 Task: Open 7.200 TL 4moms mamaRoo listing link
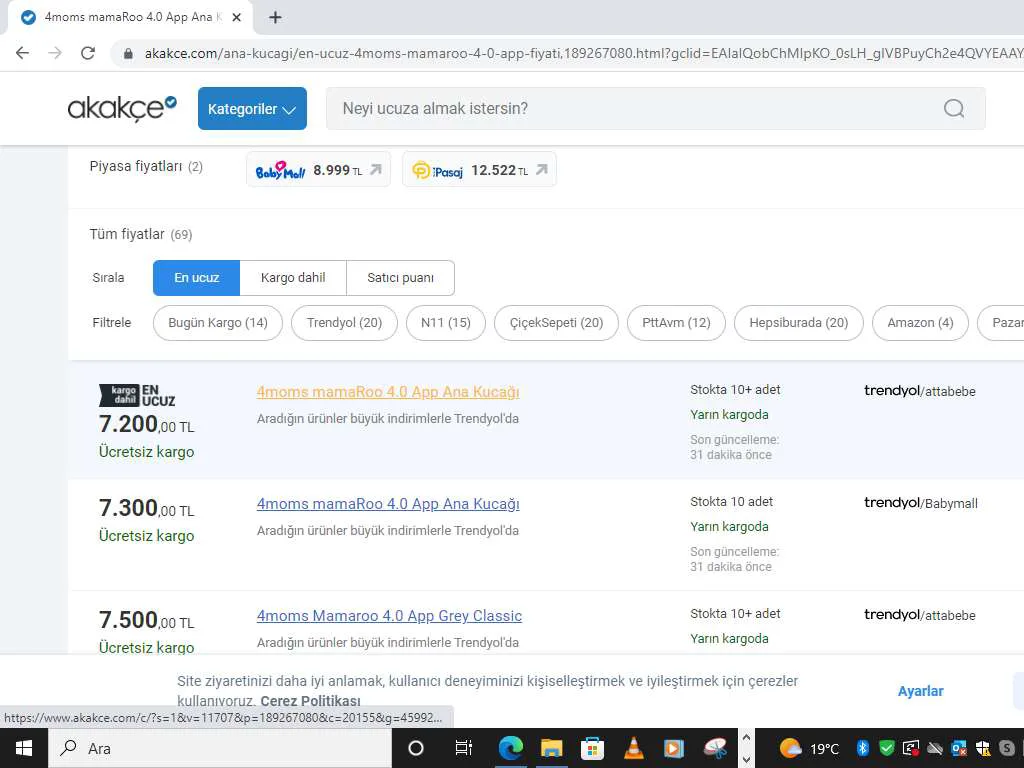(x=388, y=392)
